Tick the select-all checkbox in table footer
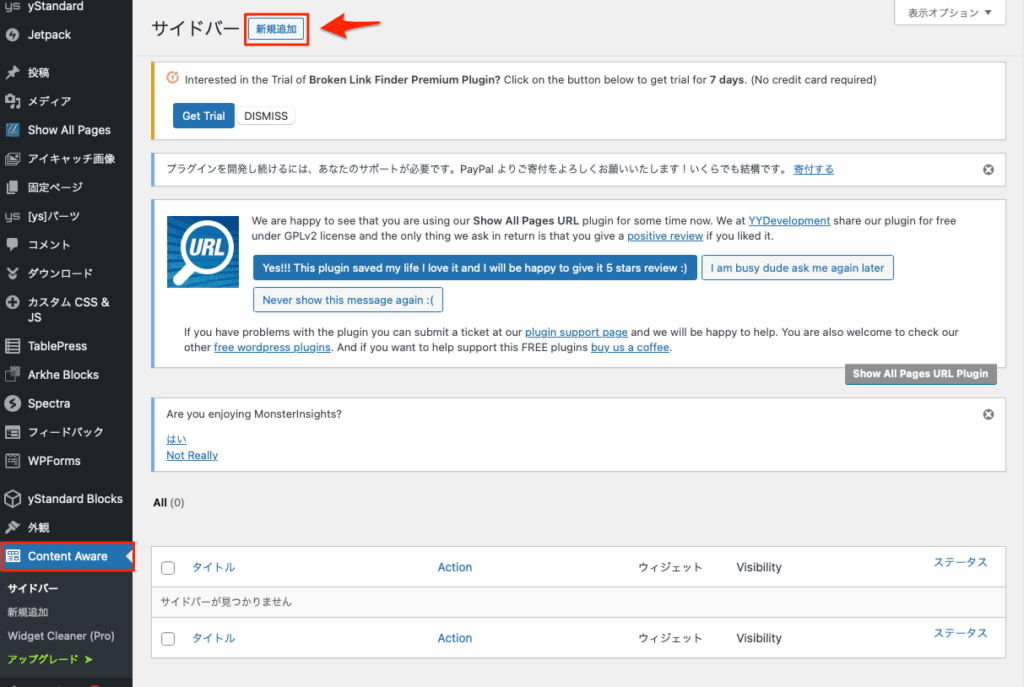The height and width of the screenshot is (687, 1024). [168, 639]
